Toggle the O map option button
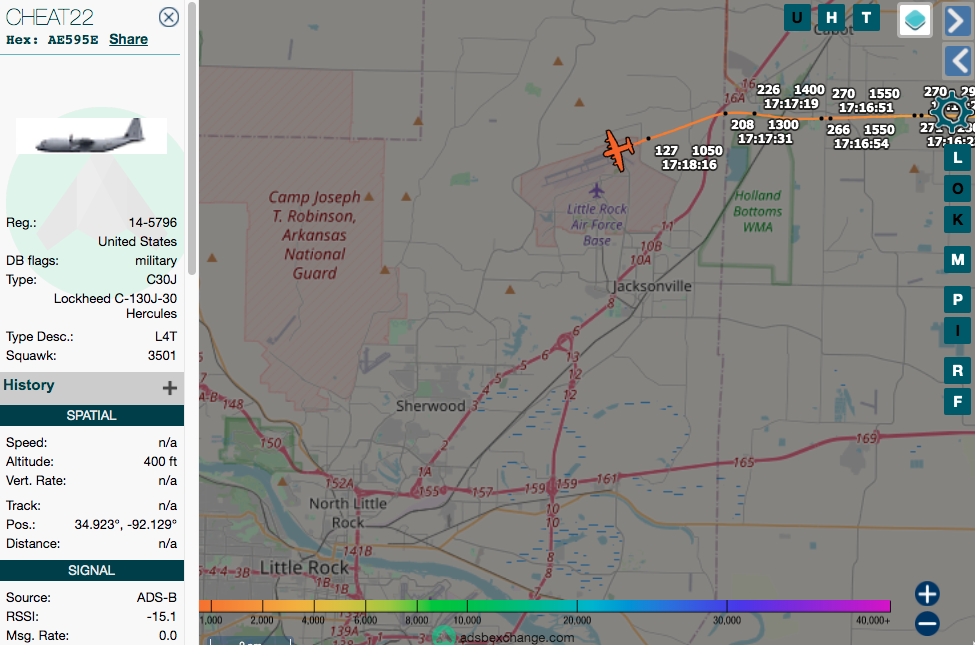The width and height of the screenshot is (975, 645). (x=958, y=188)
